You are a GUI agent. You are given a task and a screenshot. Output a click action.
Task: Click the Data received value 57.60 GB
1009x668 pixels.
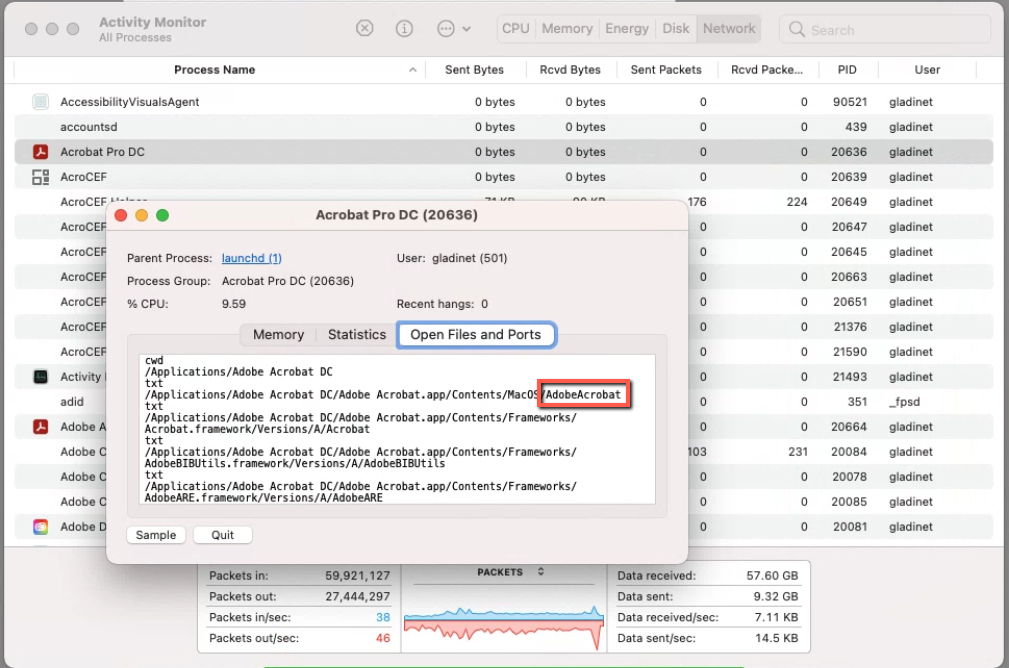[772, 576]
